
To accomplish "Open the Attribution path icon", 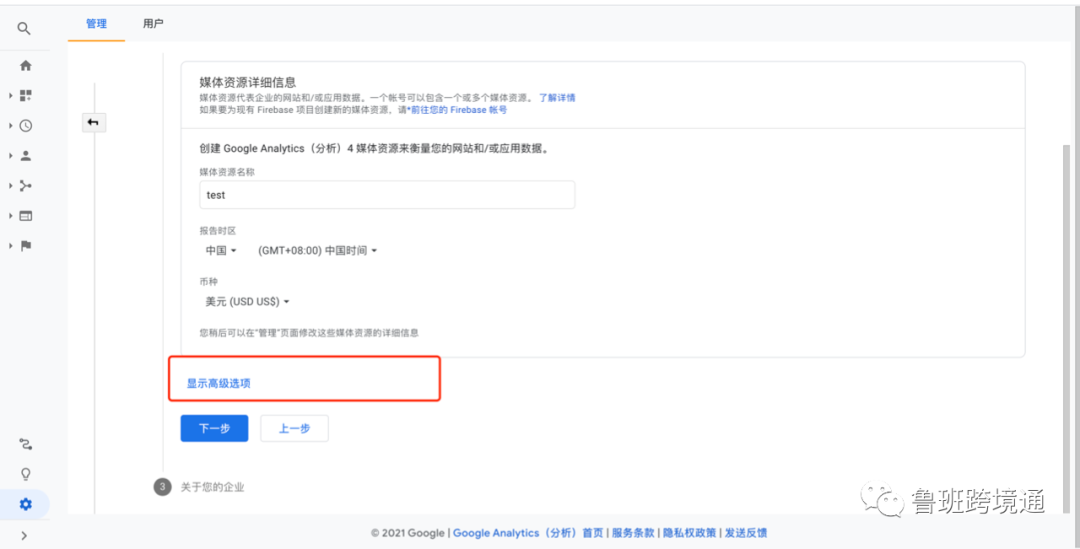I will (25, 444).
